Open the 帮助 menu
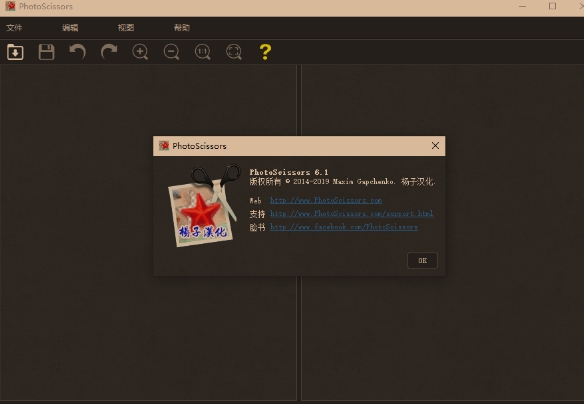The image size is (584, 404). pyautogui.click(x=182, y=28)
